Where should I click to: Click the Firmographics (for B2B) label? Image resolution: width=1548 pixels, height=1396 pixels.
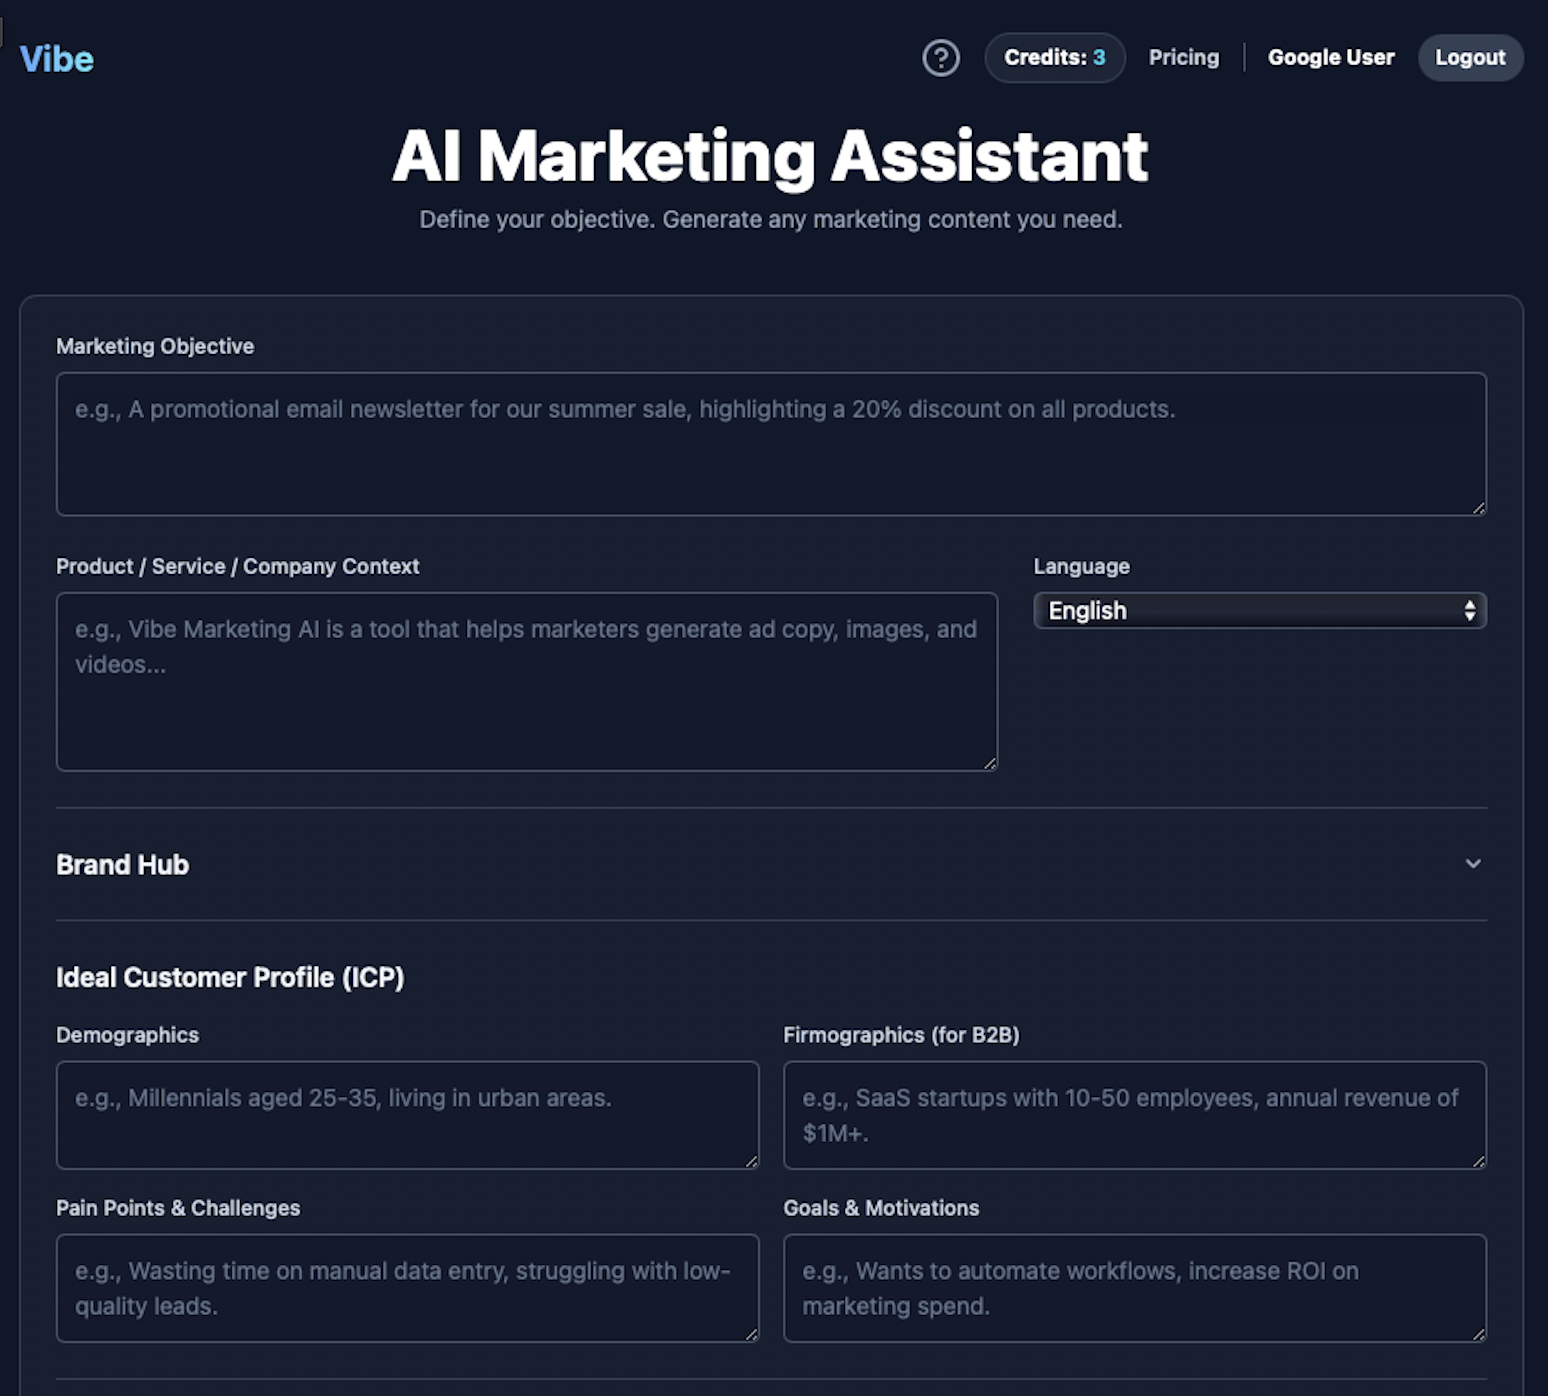[901, 1035]
